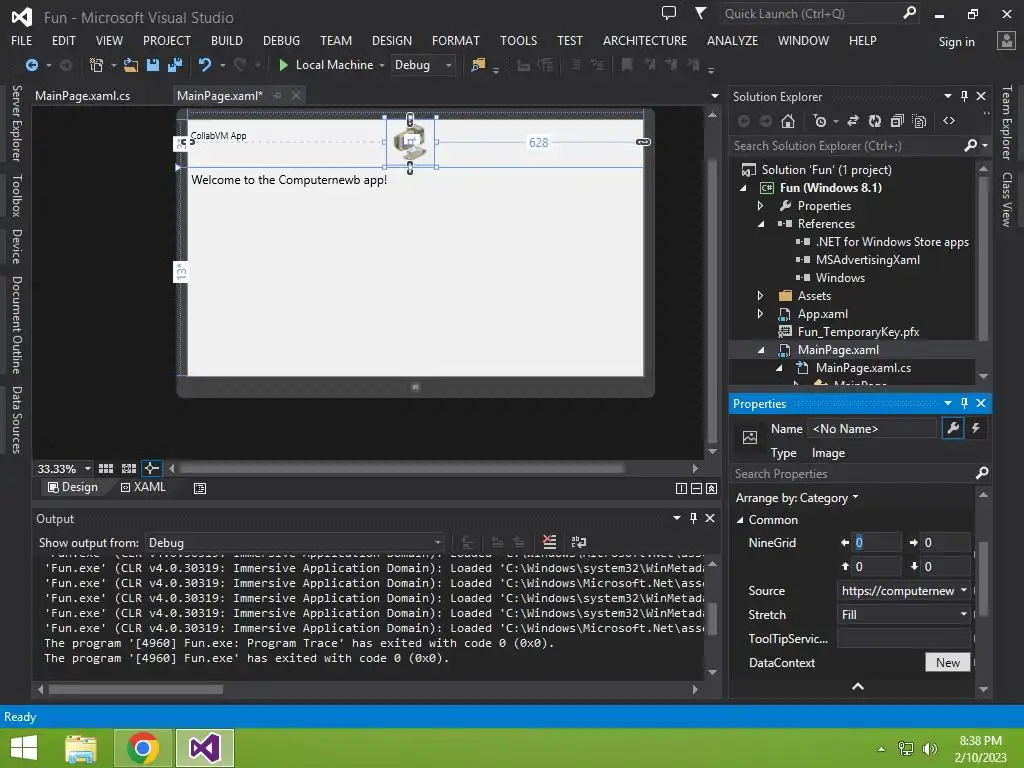Click the Save All toolbar icon
This screenshot has height=768, width=1024.
(175, 65)
